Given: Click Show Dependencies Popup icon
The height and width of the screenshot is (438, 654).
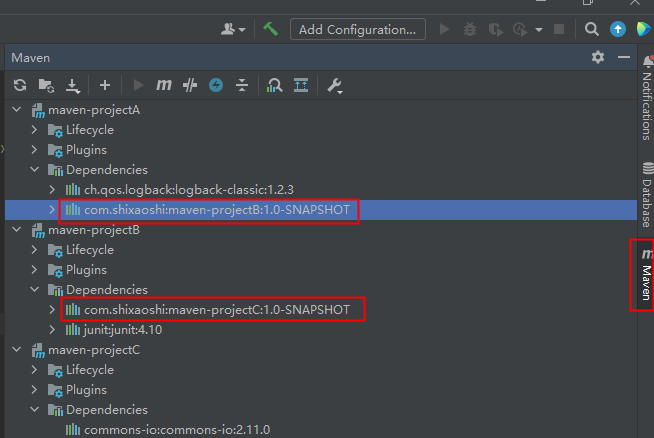Looking at the screenshot, I should point(301,85).
